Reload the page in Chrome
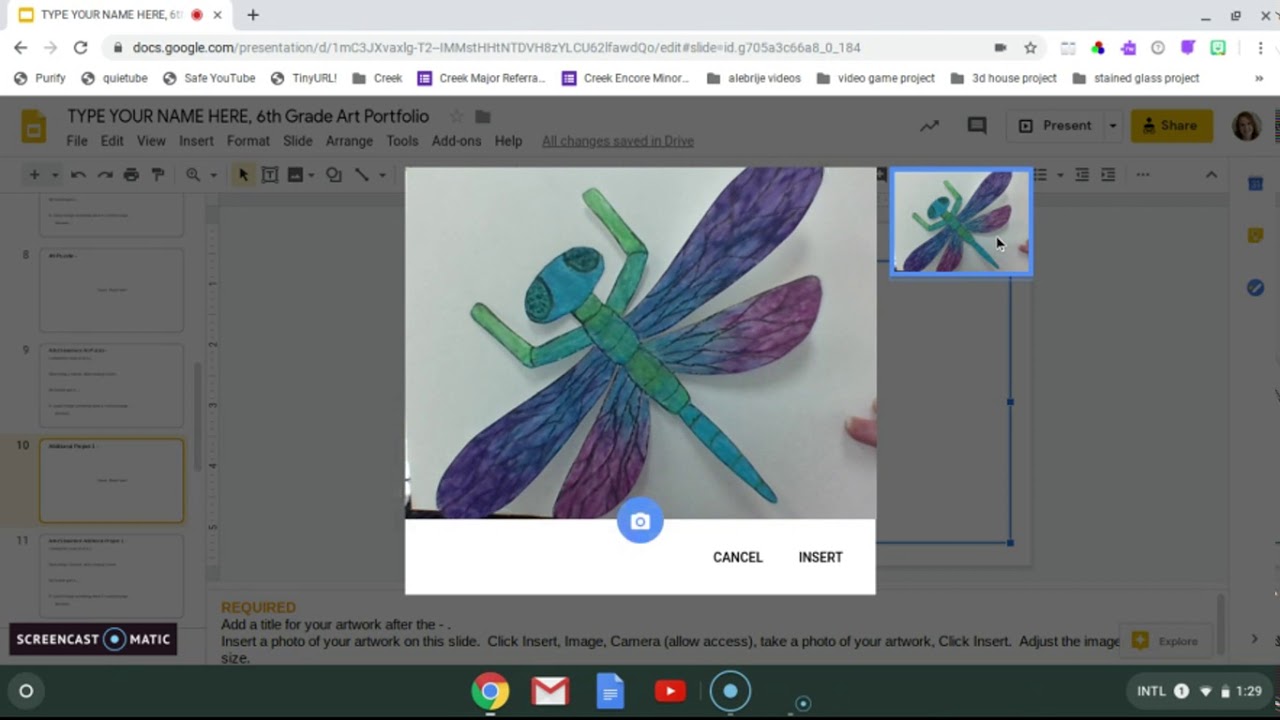This screenshot has width=1280, height=720. pos(80,47)
